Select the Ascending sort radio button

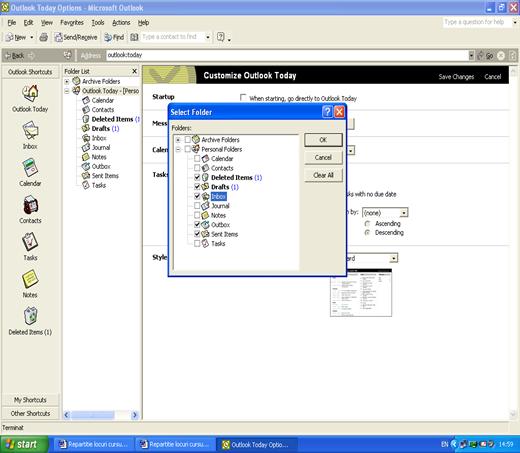click(x=367, y=223)
